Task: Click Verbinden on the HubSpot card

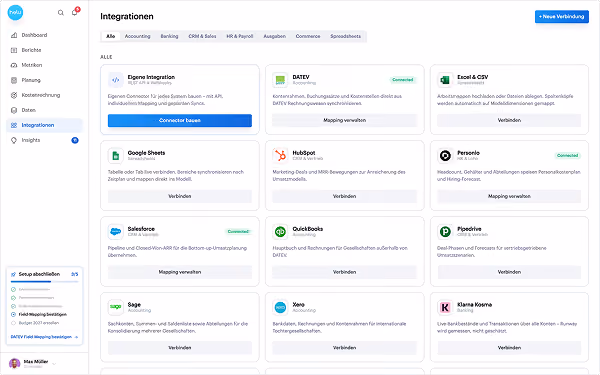Action: click(344, 196)
